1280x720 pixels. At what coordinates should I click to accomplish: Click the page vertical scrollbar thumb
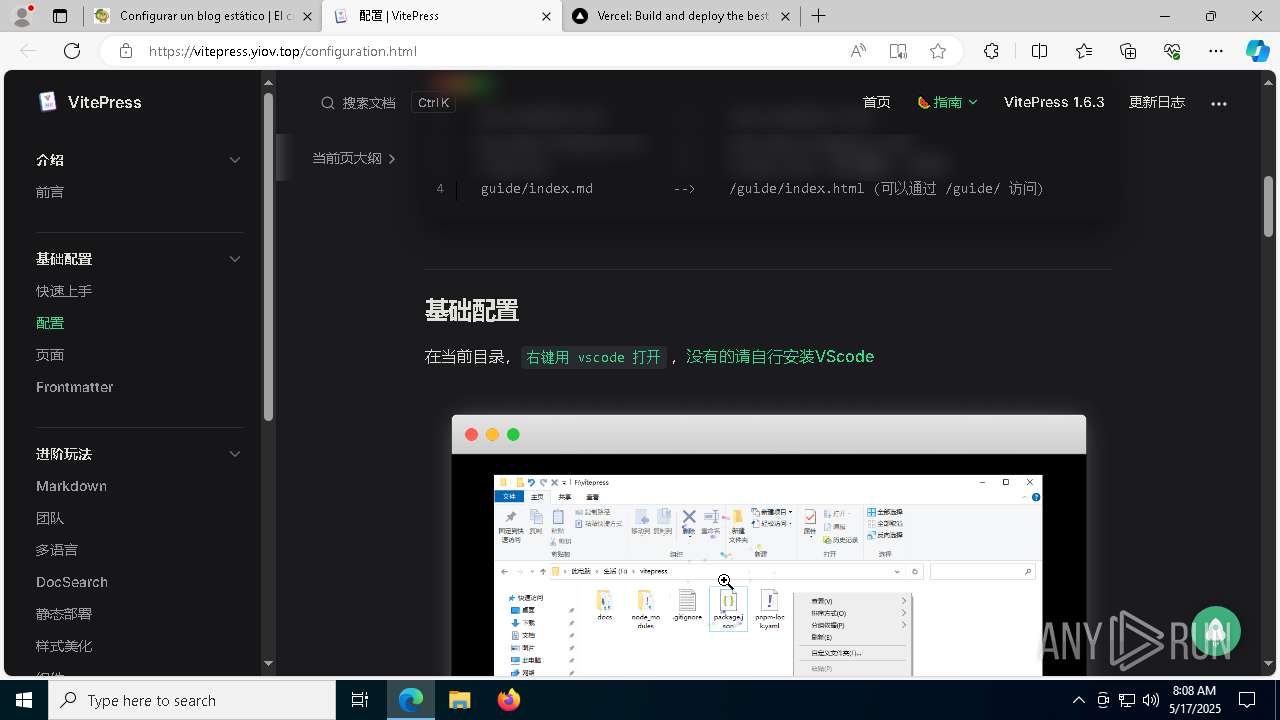[x=1268, y=206]
